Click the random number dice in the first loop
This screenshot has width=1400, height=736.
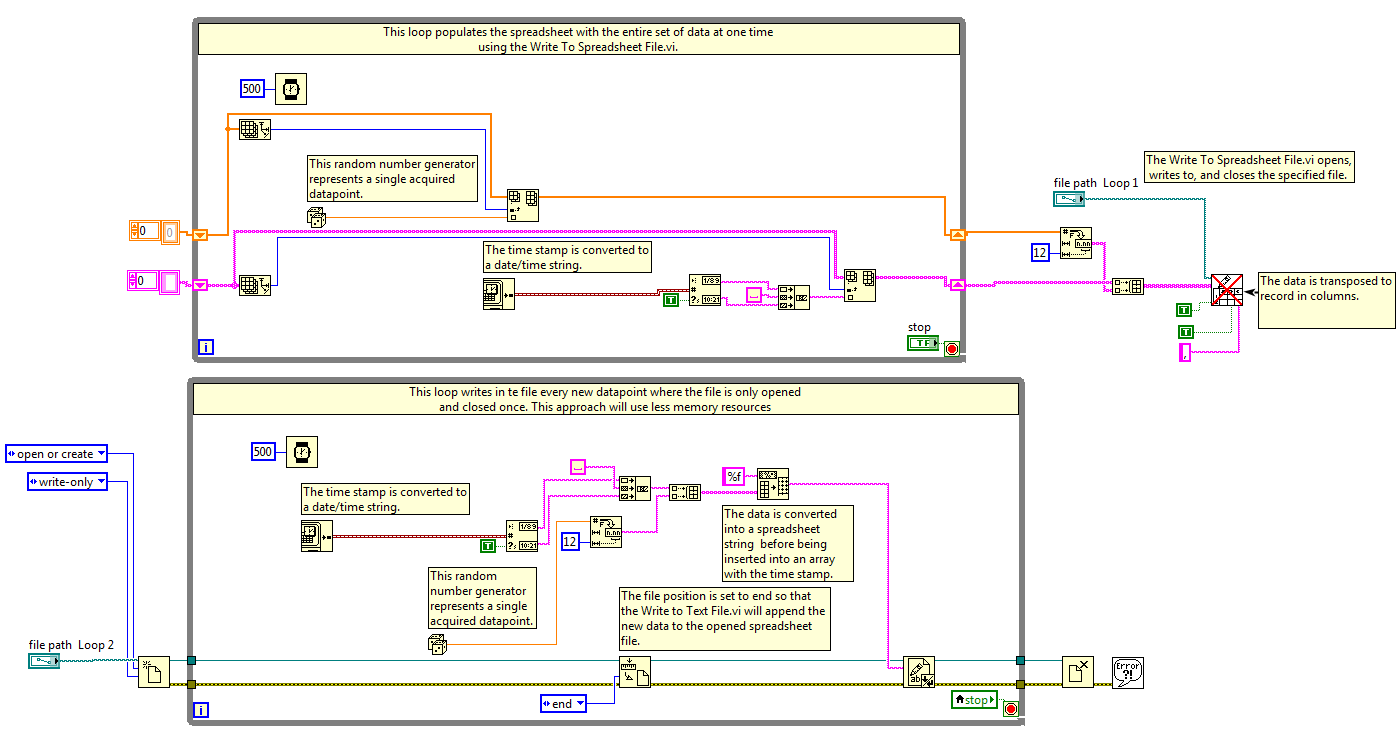[315, 217]
